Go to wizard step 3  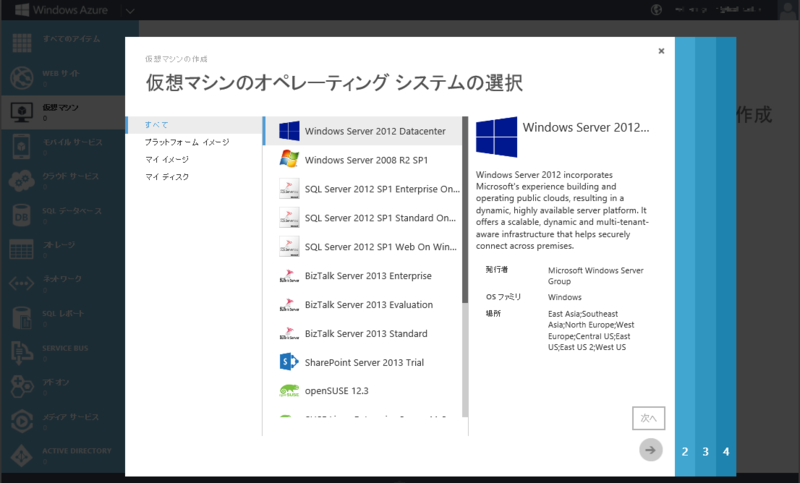coord(705,451)
